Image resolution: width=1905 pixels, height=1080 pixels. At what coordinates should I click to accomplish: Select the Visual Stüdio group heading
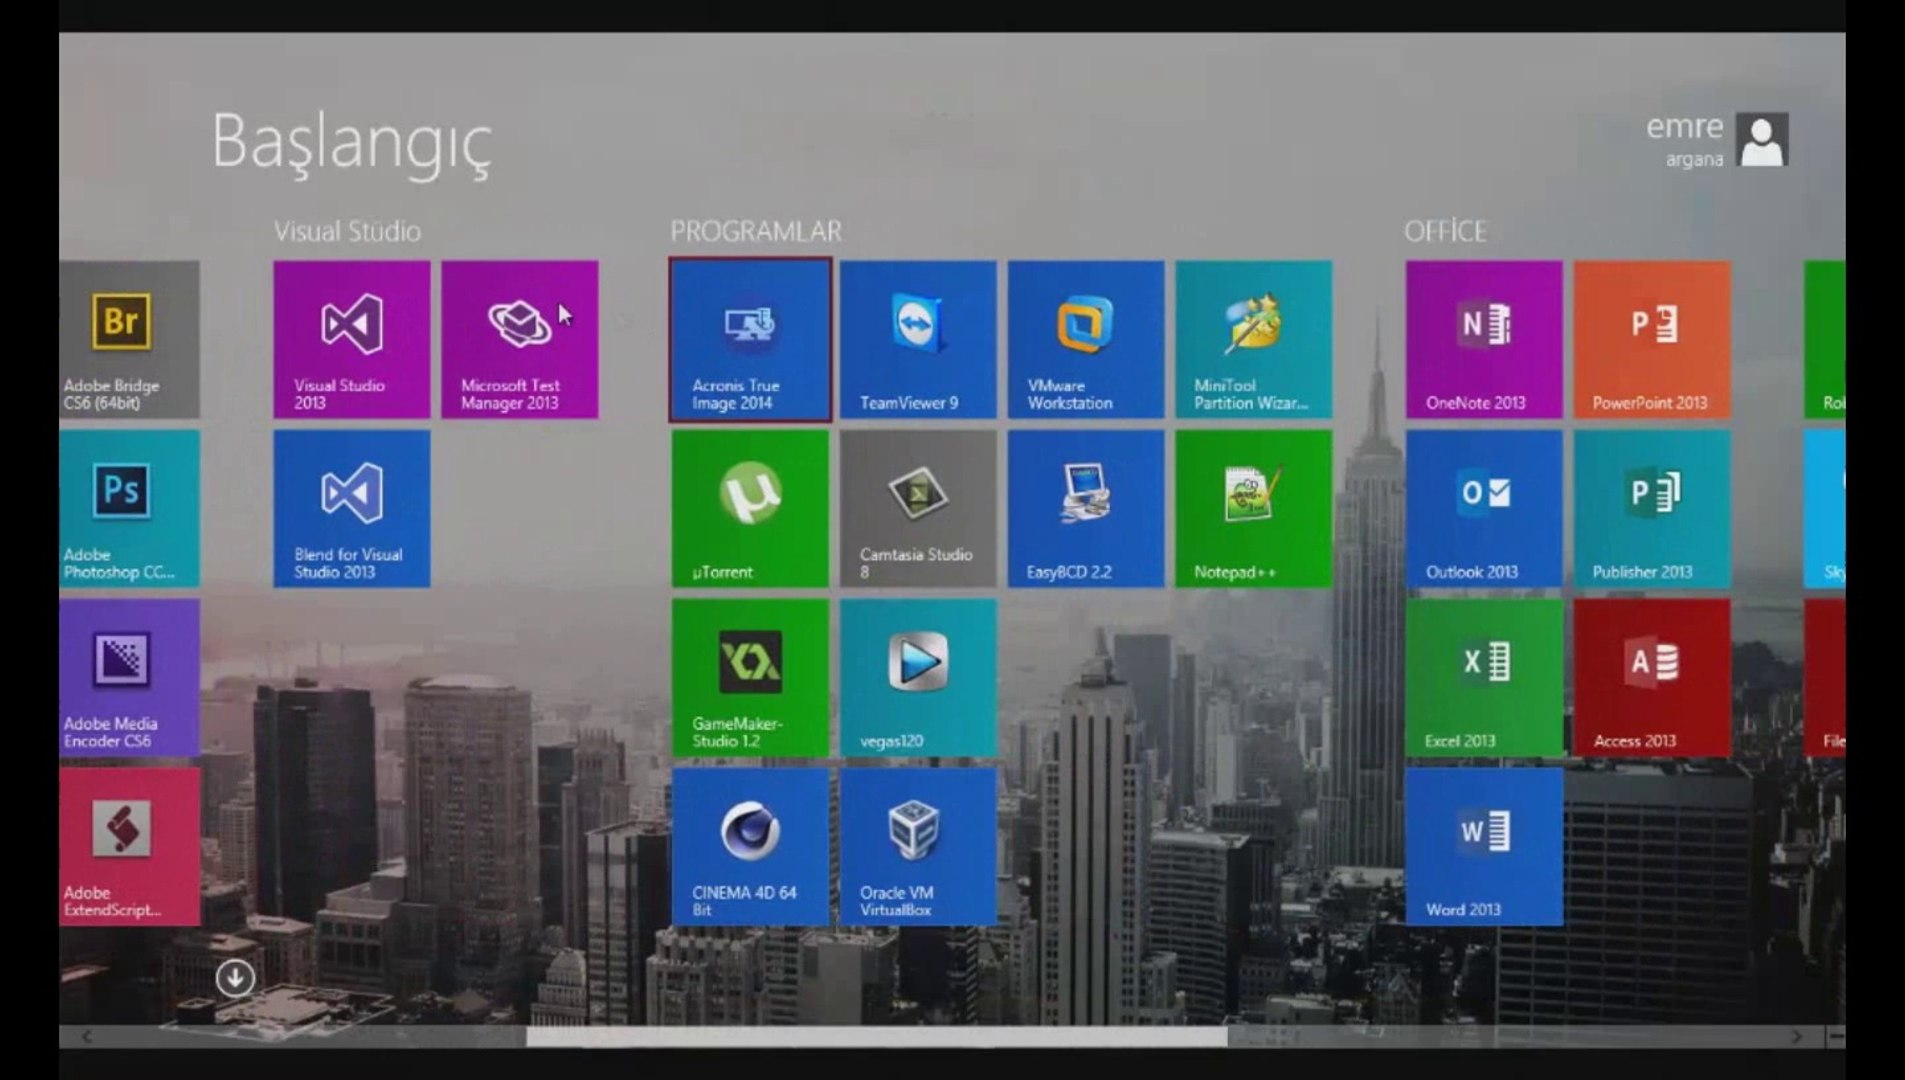click(347, 231)
